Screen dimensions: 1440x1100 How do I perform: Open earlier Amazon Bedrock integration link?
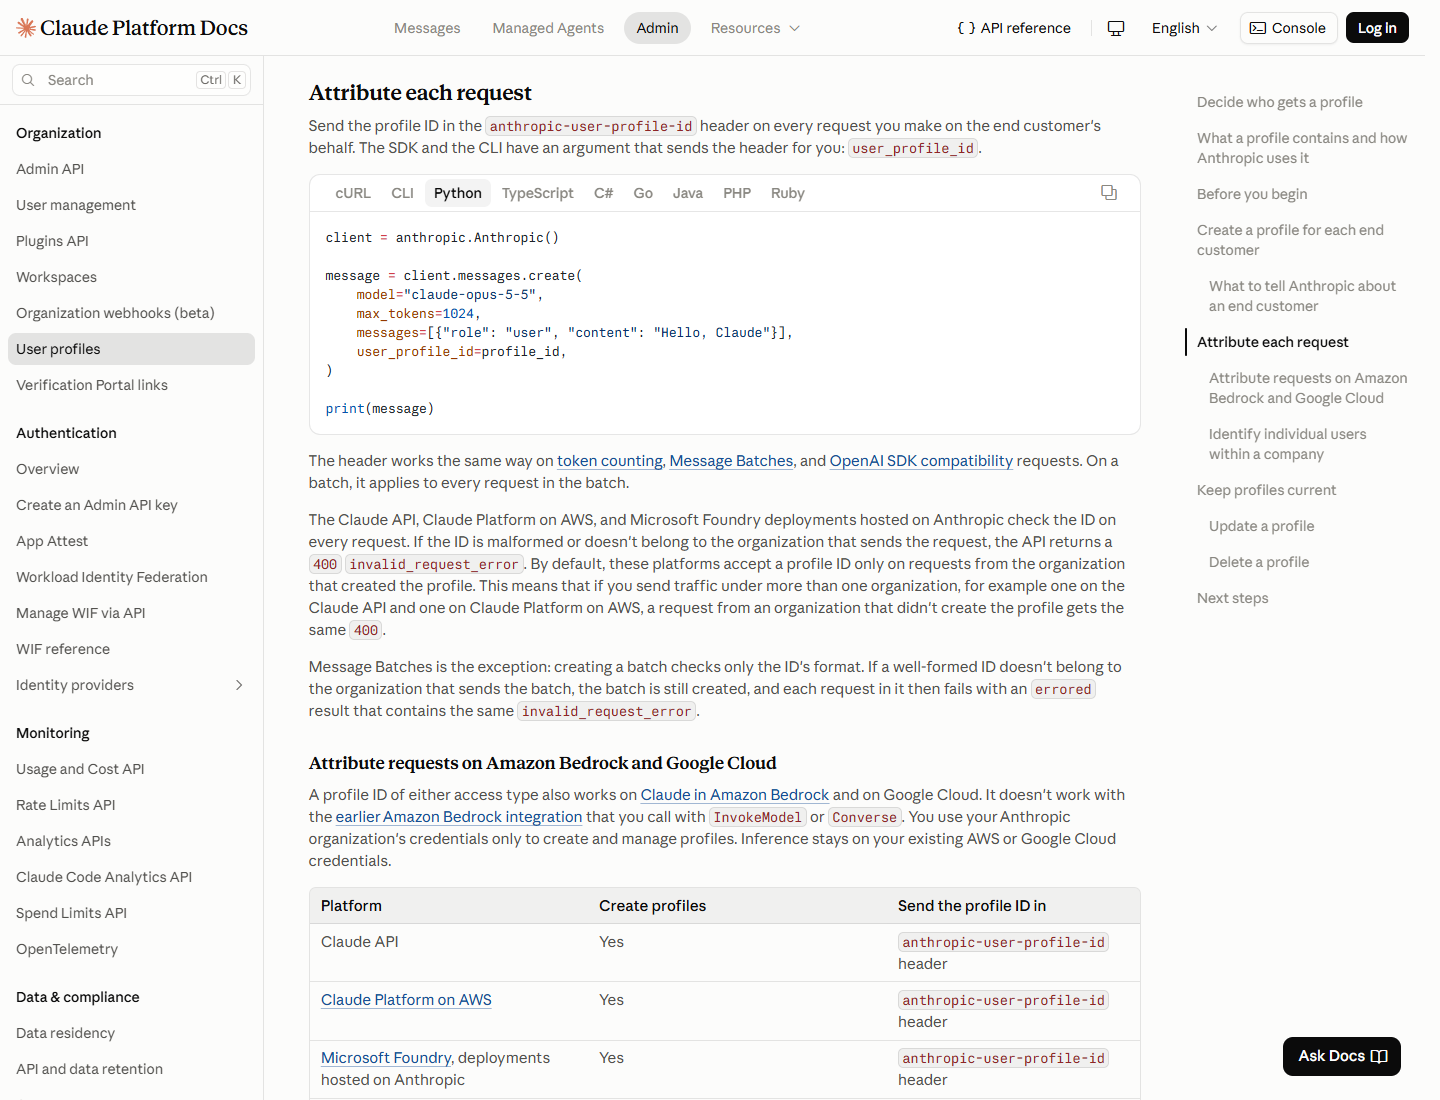pyautogui.click(x=459, y=817)
